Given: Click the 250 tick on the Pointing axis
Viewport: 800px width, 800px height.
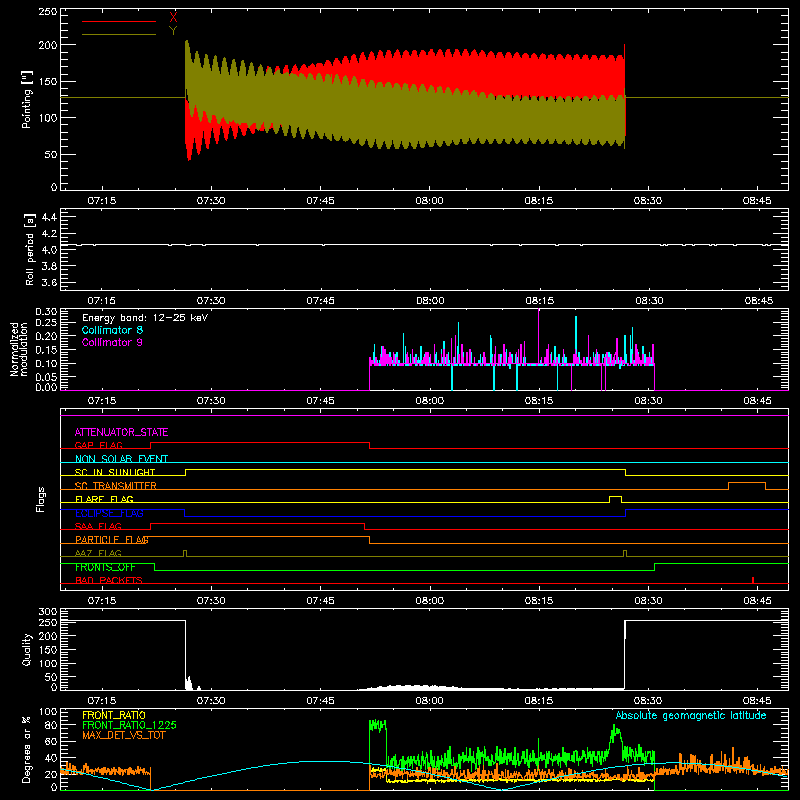Looking at the screenshot, I should pos(47,12).
